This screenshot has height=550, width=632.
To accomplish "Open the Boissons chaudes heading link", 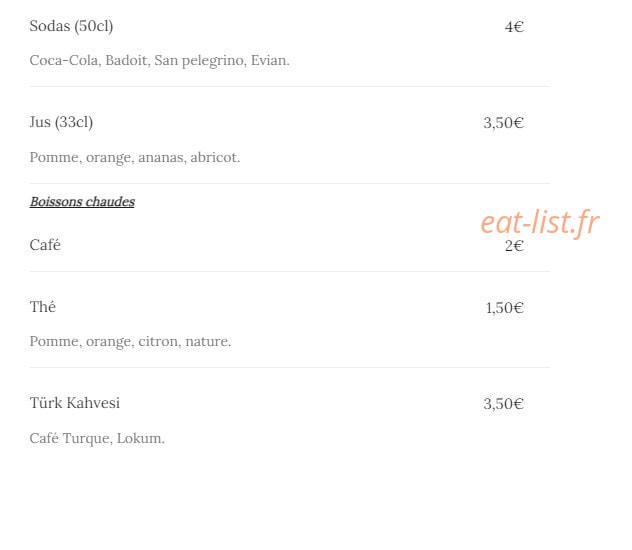I will click(82, 201).
